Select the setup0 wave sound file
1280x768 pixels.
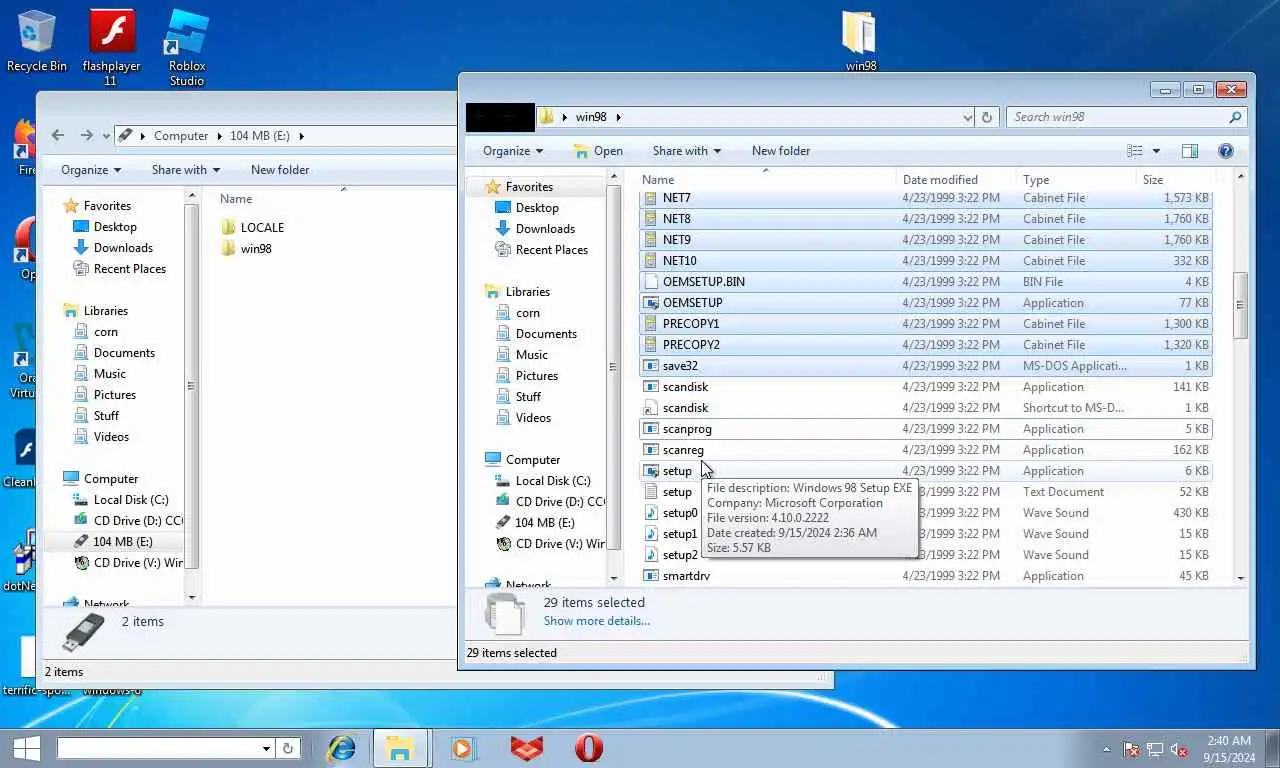point(680,513)
